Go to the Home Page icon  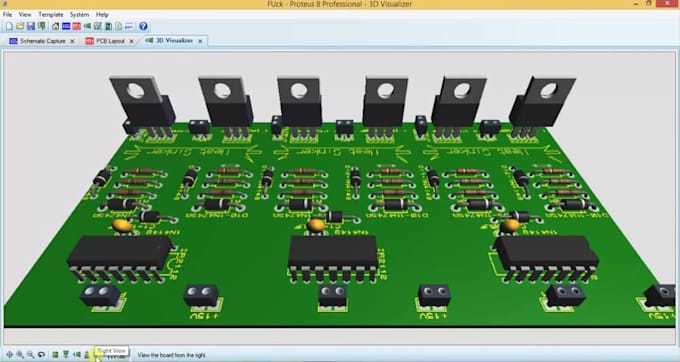coord(56,26)
